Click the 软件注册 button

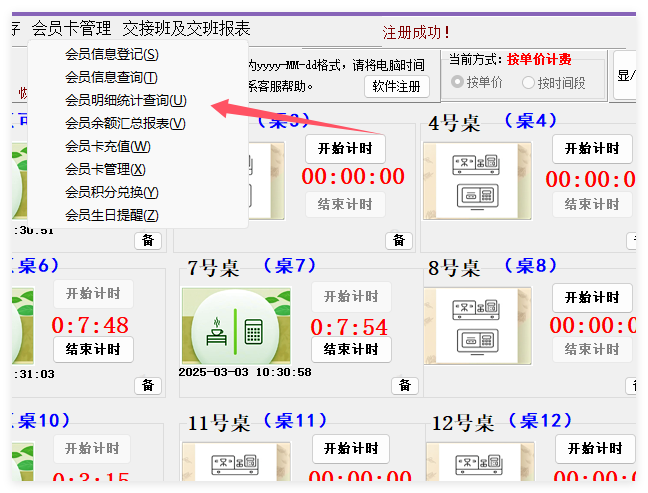pos(397,86)
